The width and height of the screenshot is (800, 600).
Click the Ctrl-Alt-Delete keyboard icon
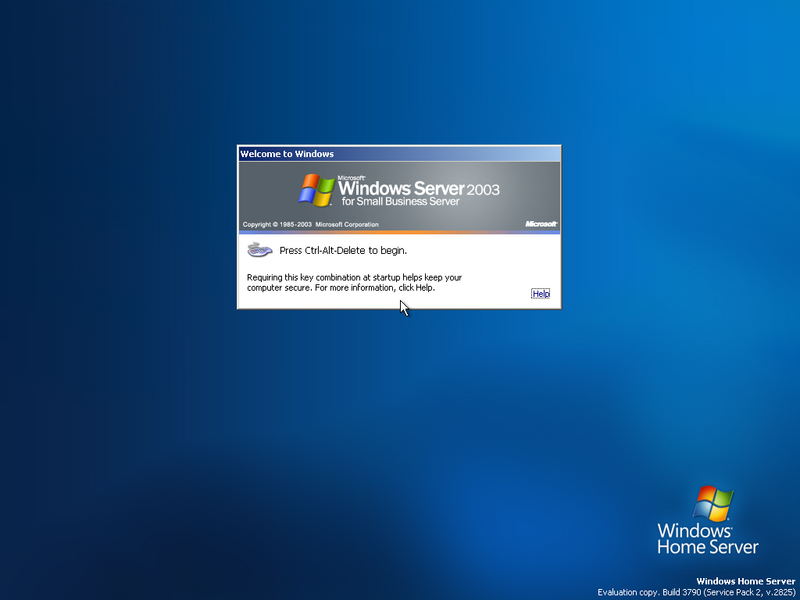tap(260, 250)
